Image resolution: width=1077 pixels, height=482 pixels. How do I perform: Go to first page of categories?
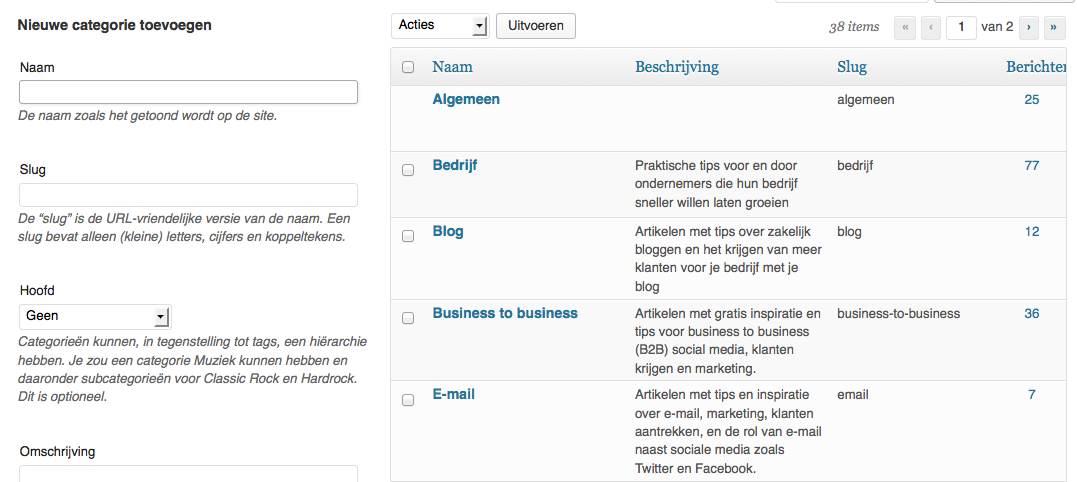click(x=906, y=27)
